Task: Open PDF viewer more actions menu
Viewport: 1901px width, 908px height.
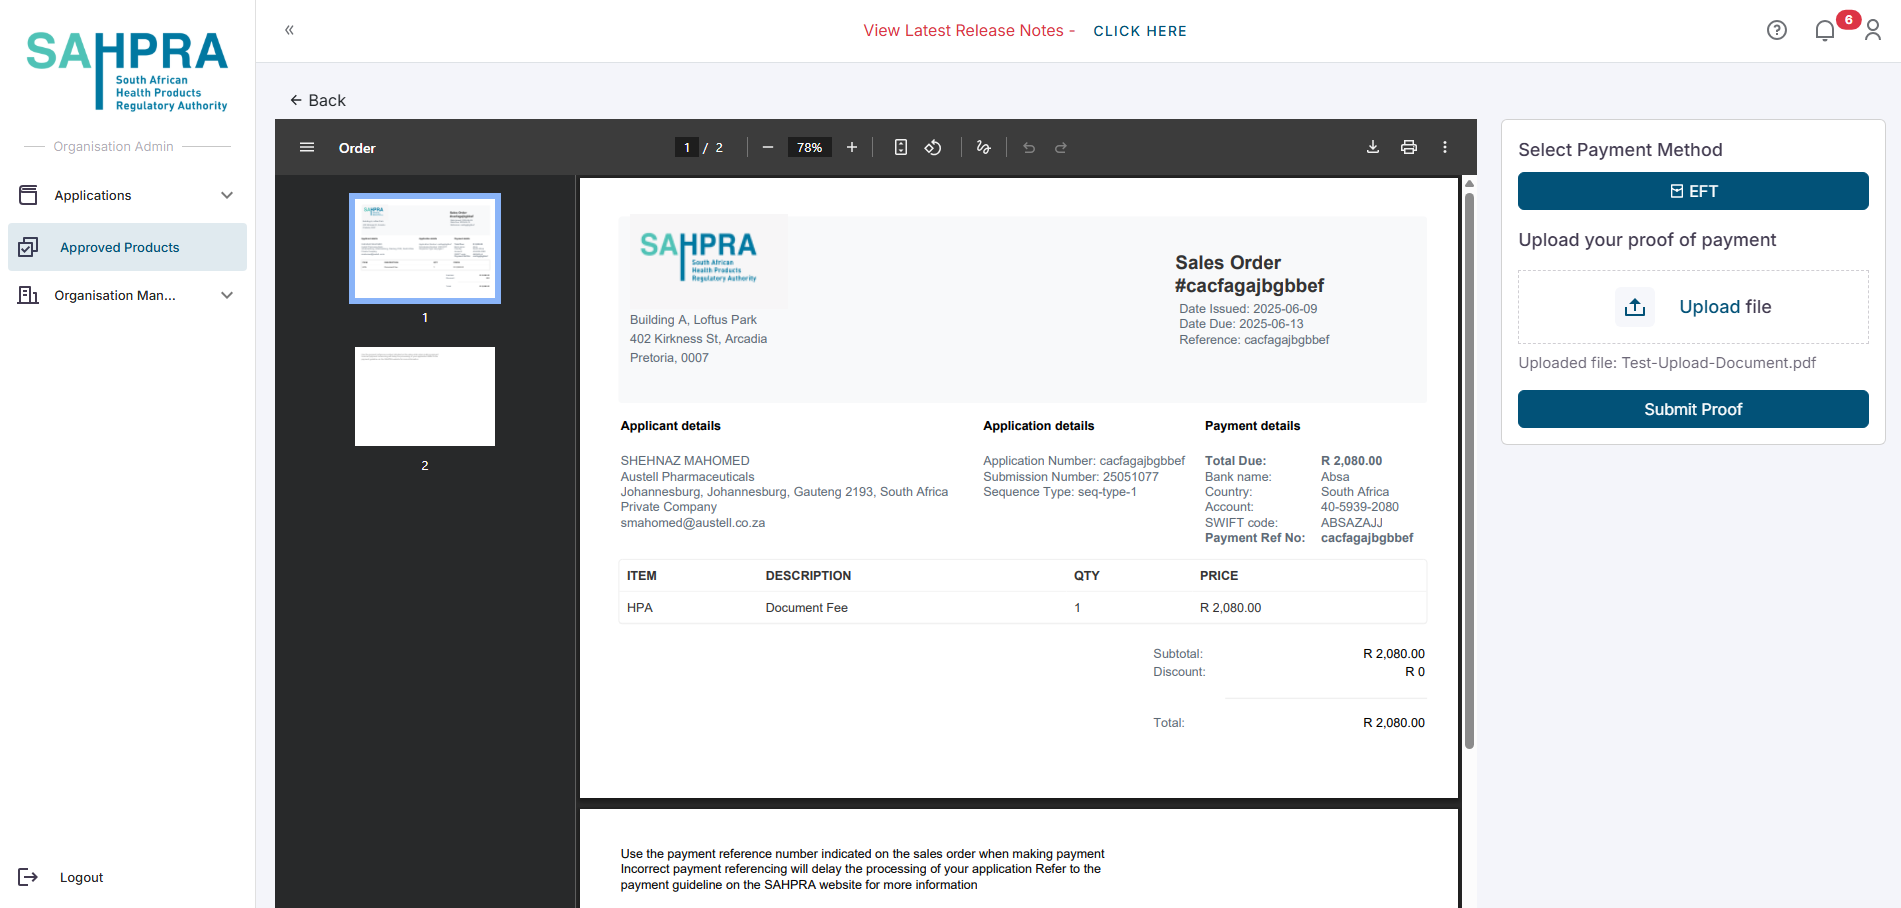Action: (x=1445, y=147)
